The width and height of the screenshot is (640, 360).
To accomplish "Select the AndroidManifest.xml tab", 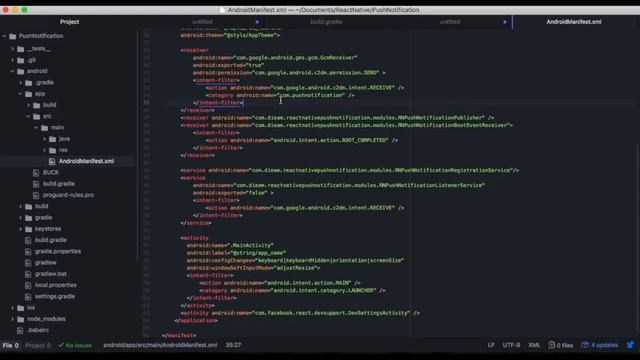I will (x=573, y=22).
